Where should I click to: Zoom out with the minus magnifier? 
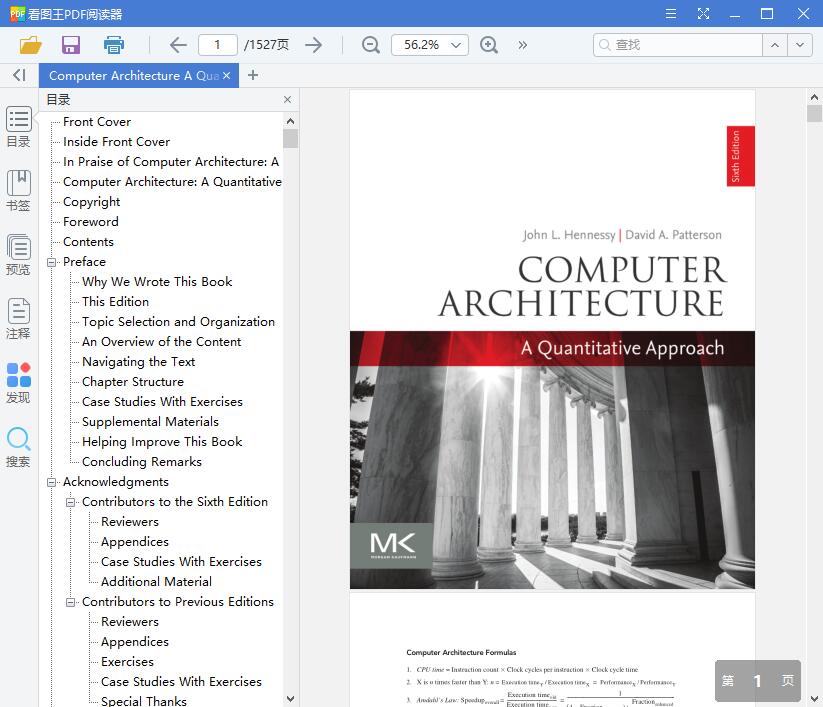[x=371, y=45]
